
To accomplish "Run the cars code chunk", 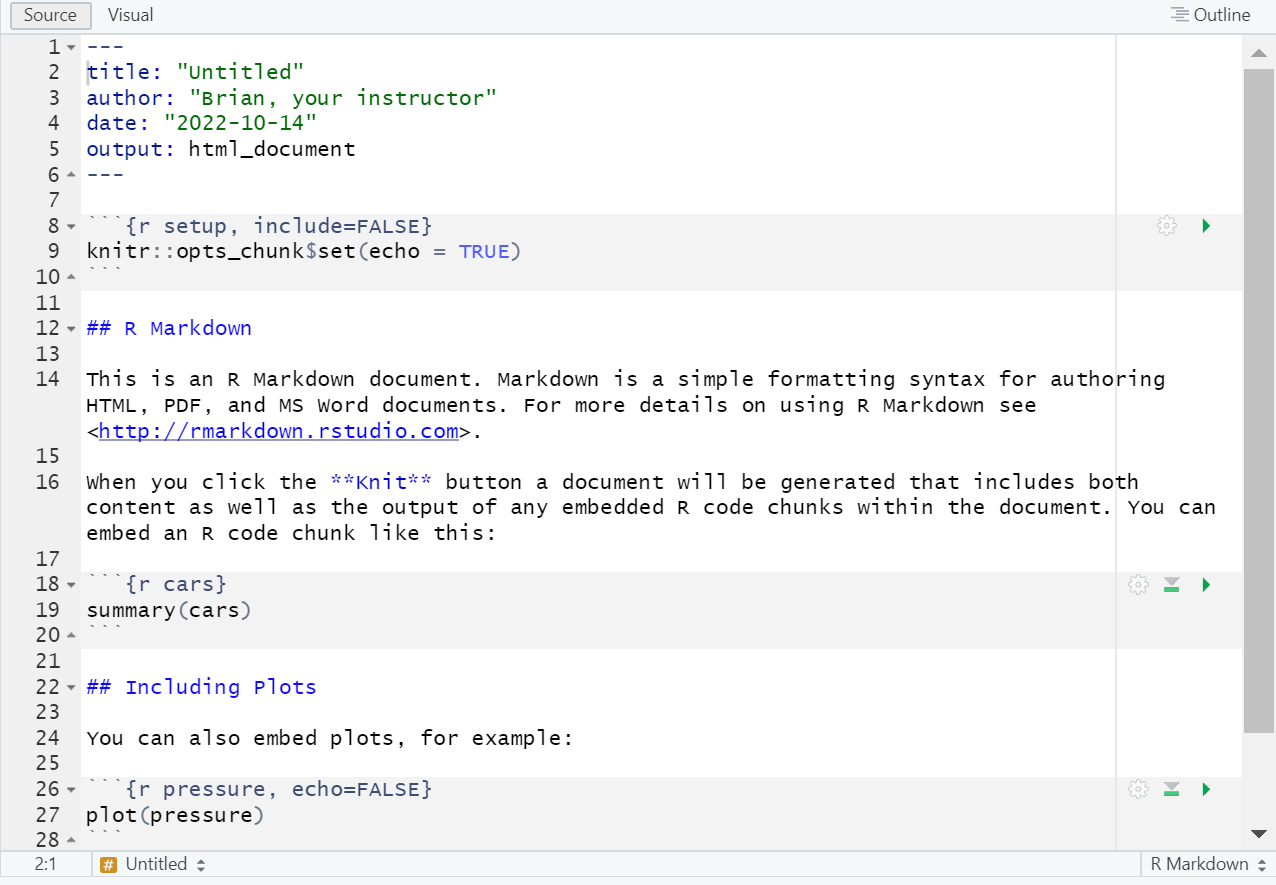I will pyautogui.click(x=1205, y=584).
